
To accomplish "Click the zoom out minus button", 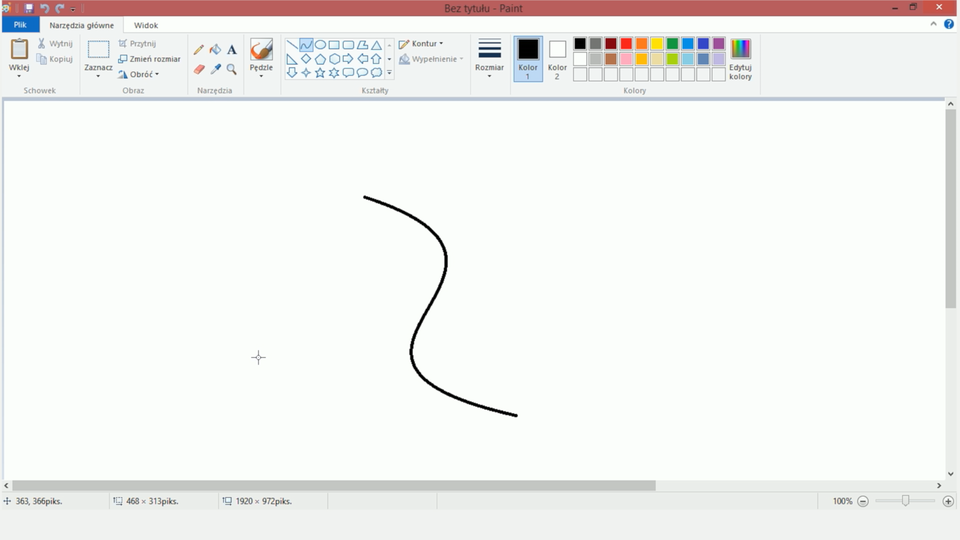I will coord(863,501).
